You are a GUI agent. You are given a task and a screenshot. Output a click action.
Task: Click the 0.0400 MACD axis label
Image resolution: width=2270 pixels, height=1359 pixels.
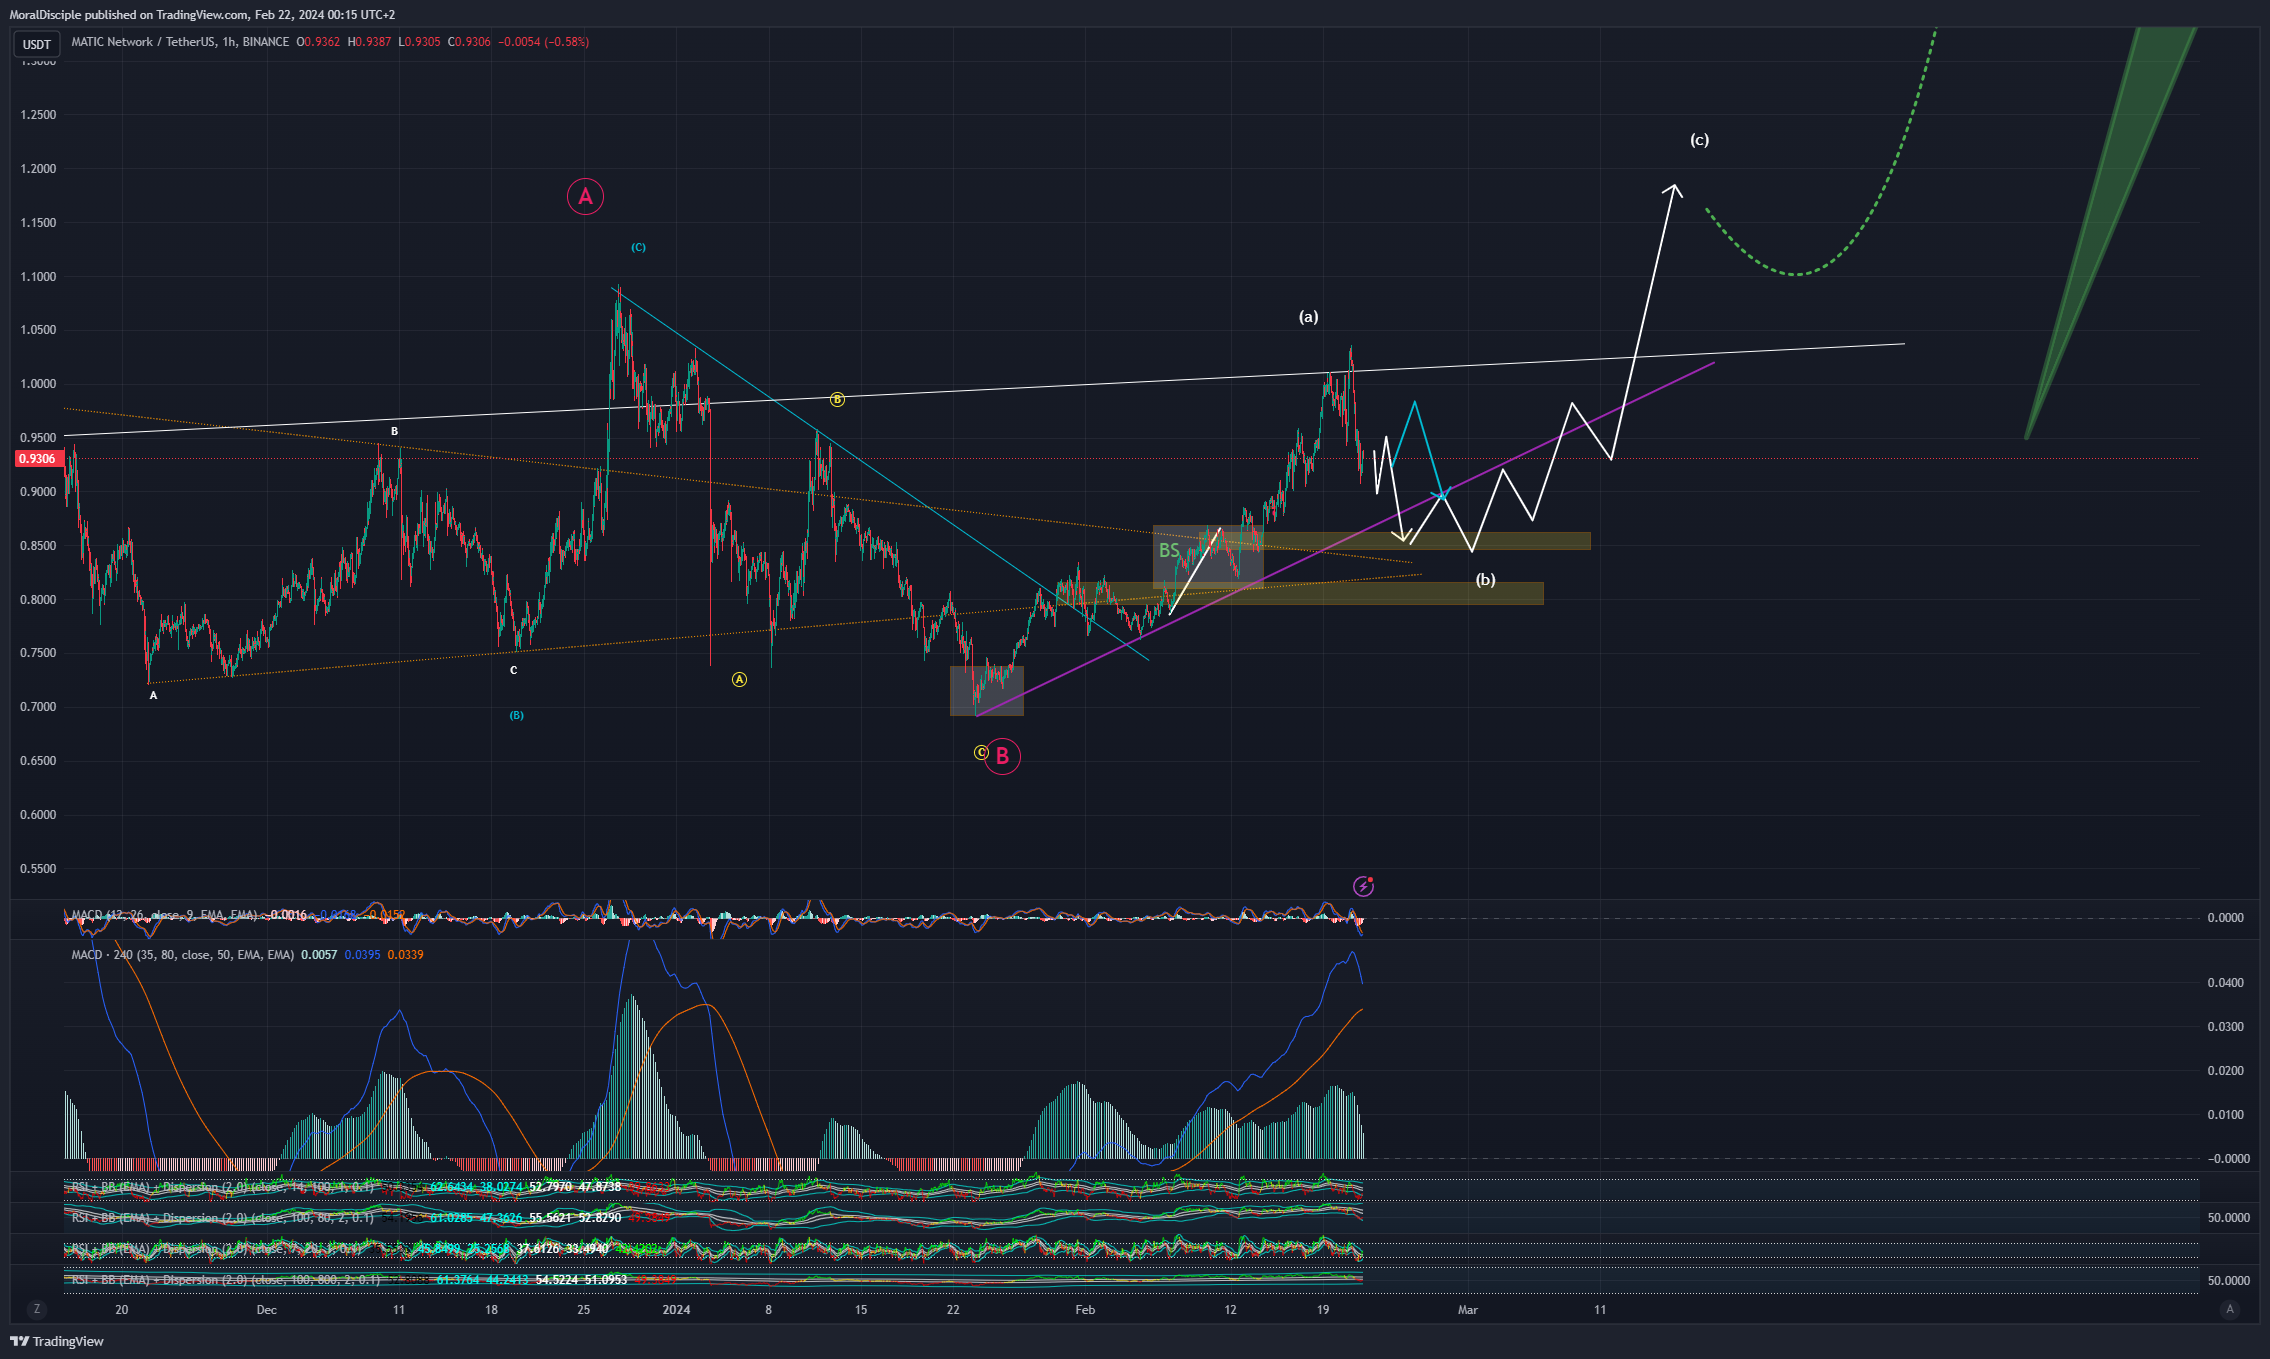[2225, 983]
